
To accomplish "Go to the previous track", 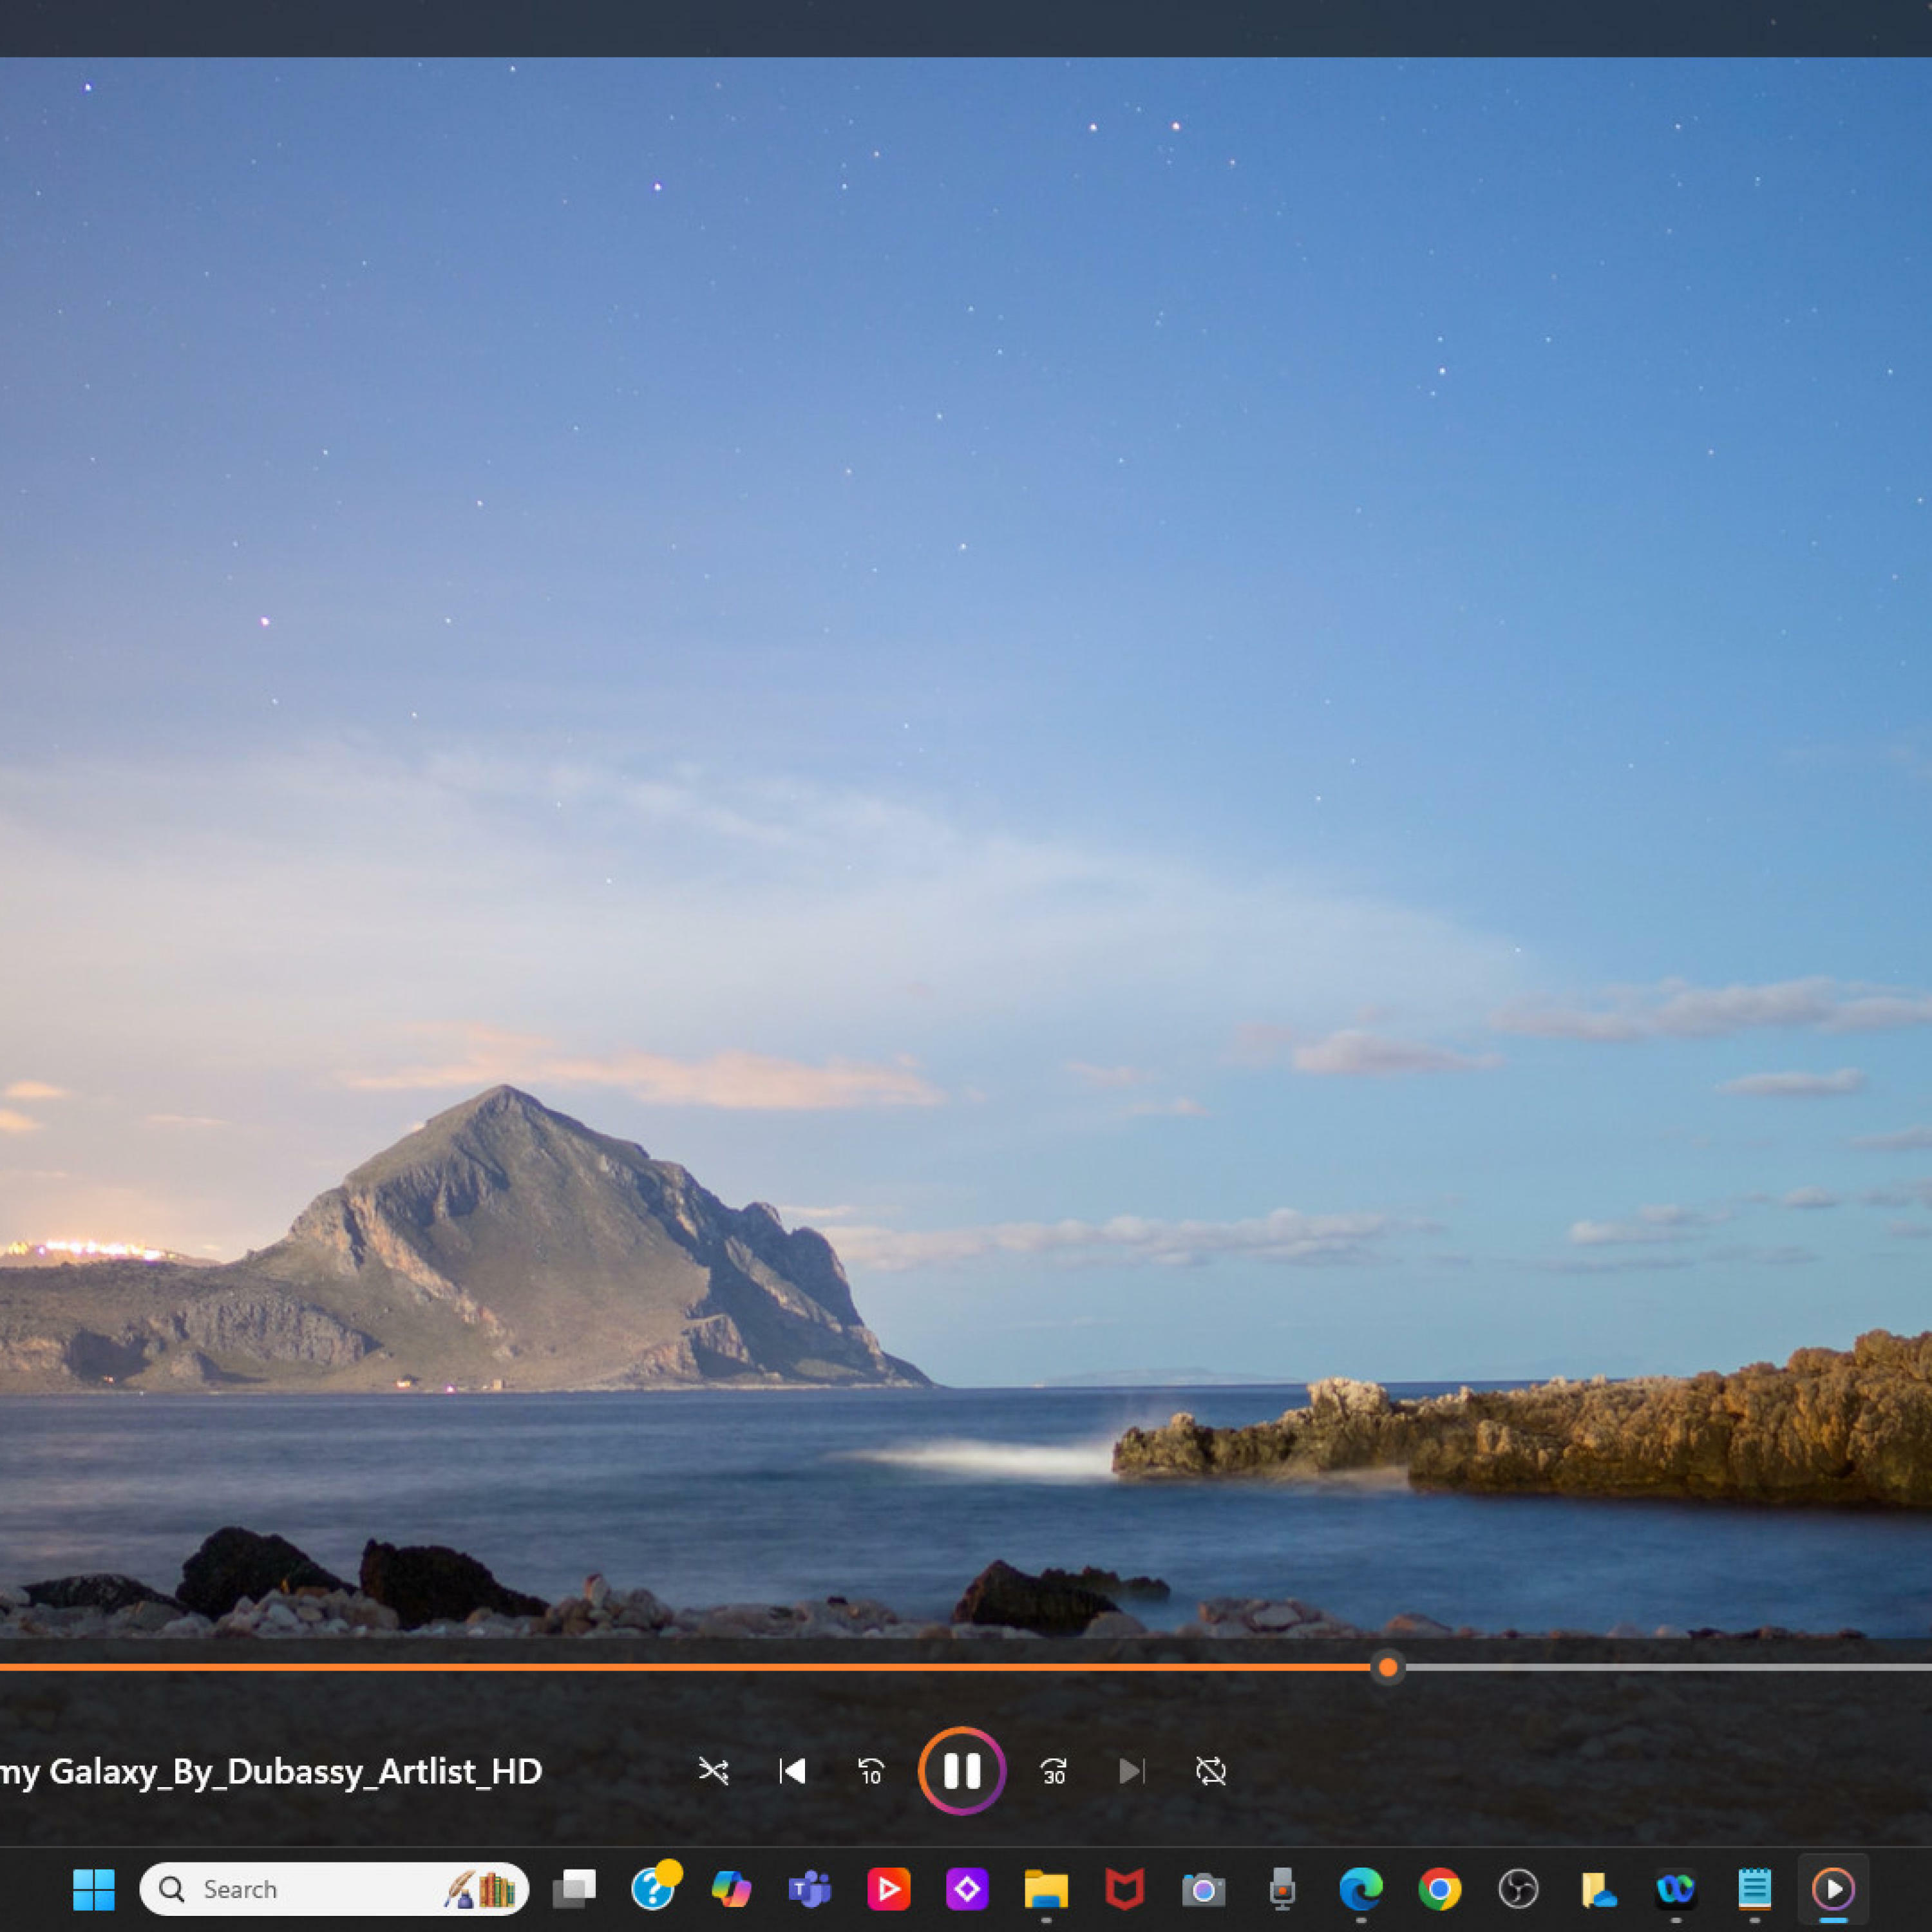I will coord(792,1771).
